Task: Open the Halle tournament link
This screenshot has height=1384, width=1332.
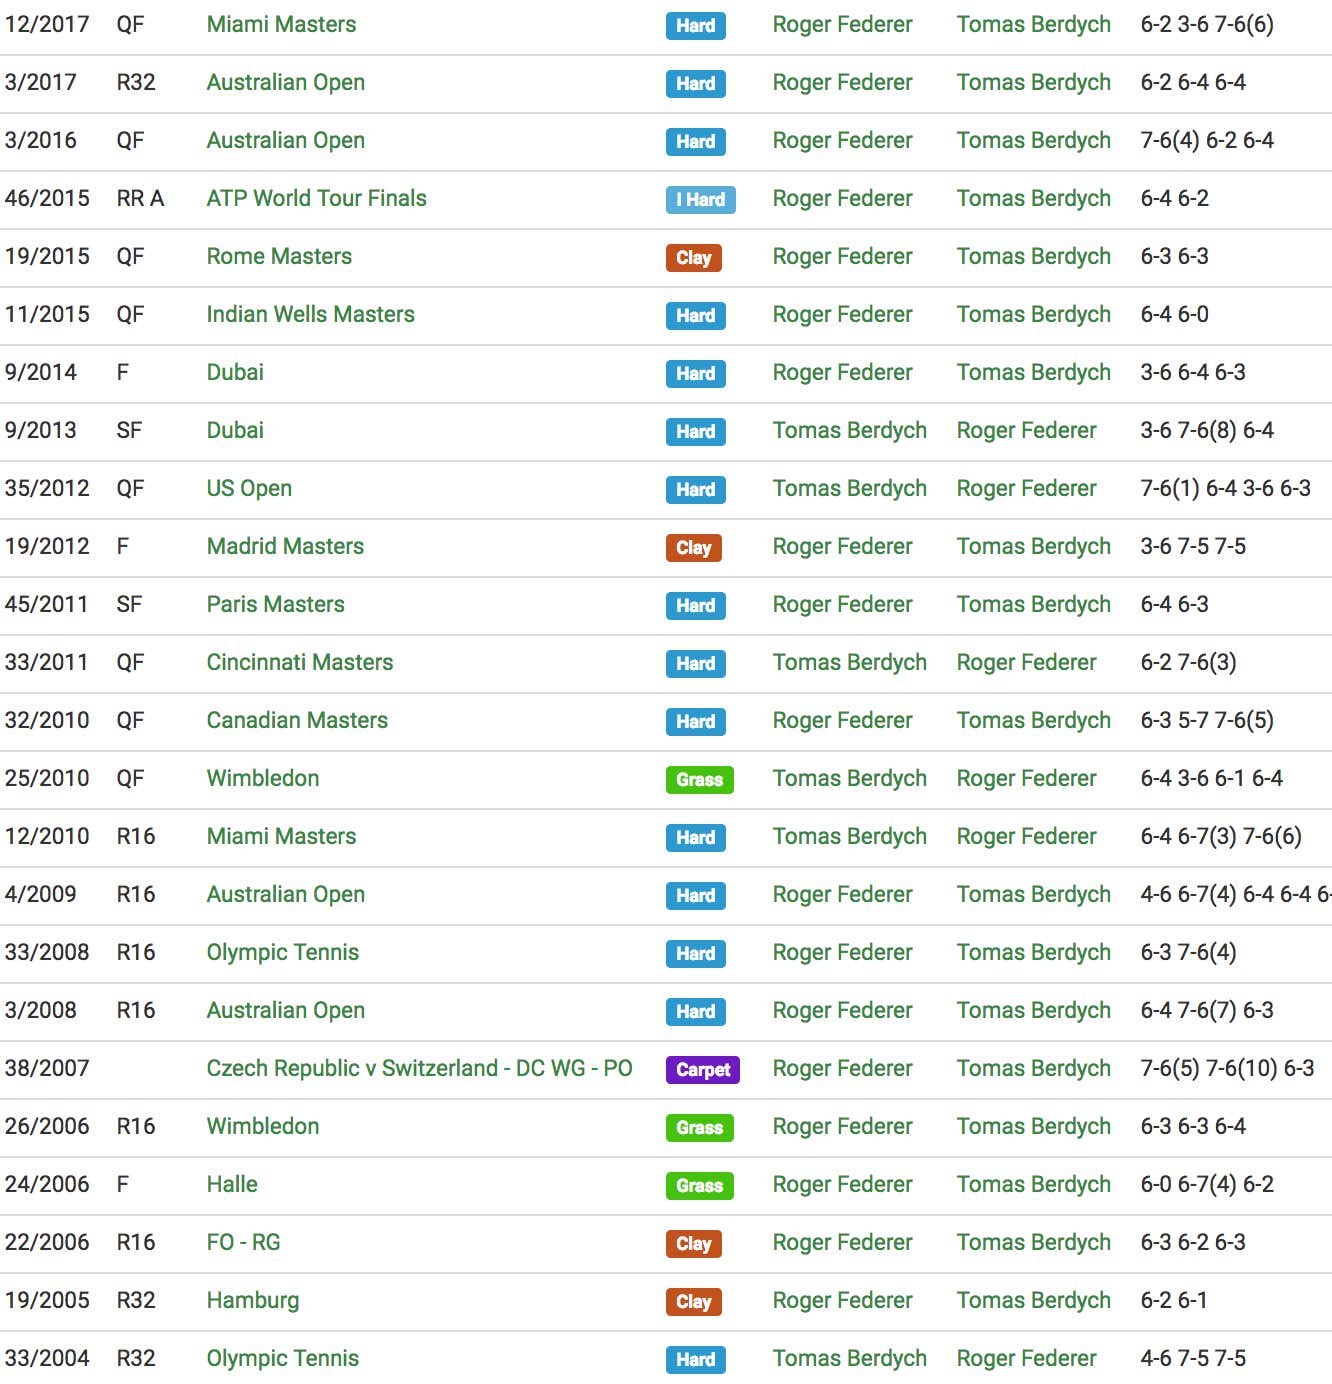Action: point(232,1184)
